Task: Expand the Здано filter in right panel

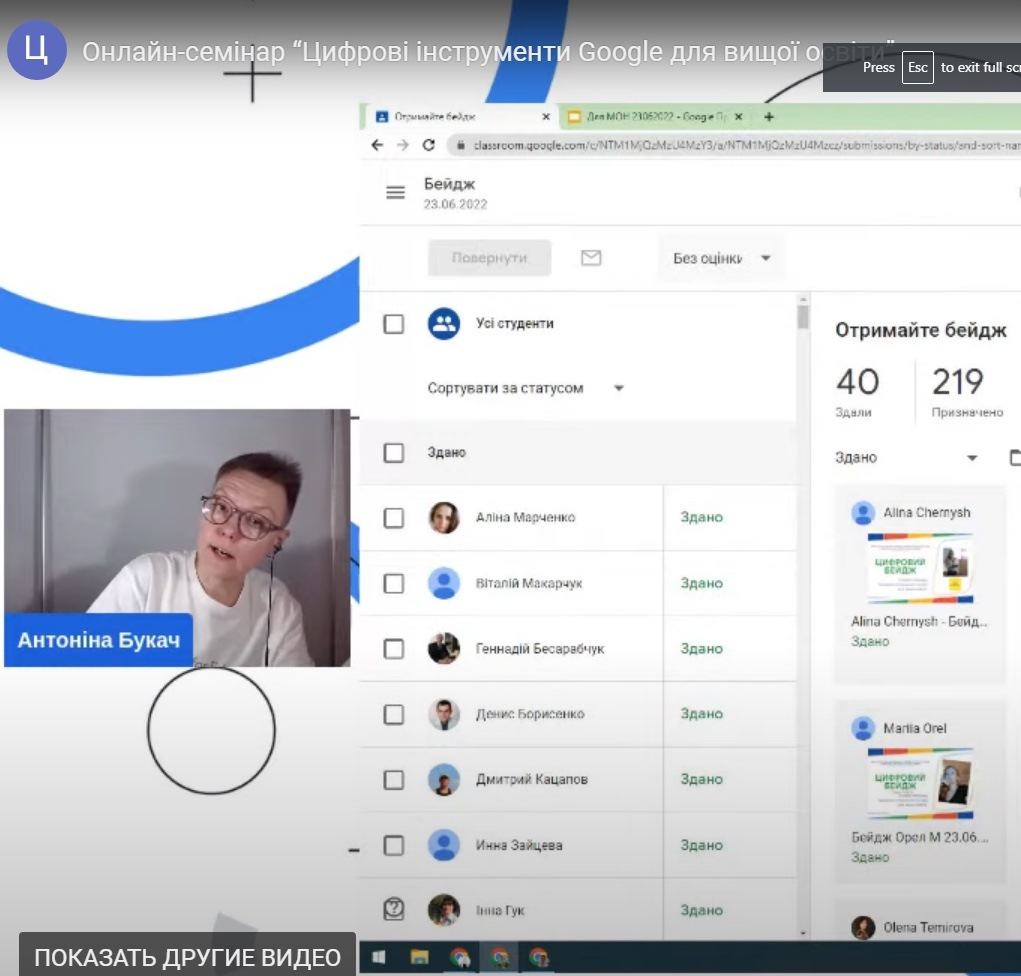Action: click(x=906, y=458)
